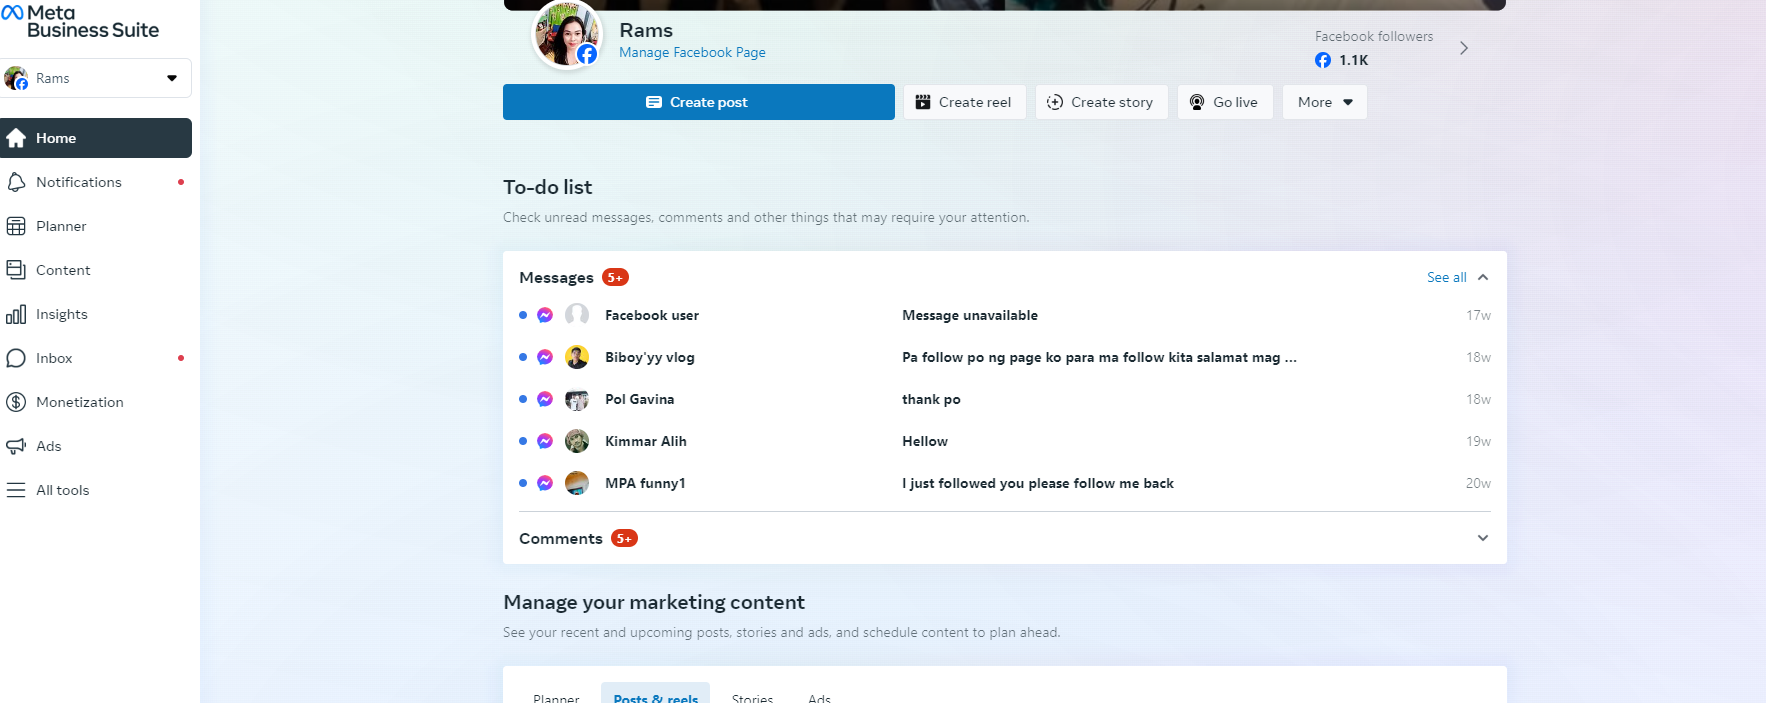1766x703 pixels.
Task: Click Messenger icon in Kimmar Alih row
Action: (x=545, y=441)
